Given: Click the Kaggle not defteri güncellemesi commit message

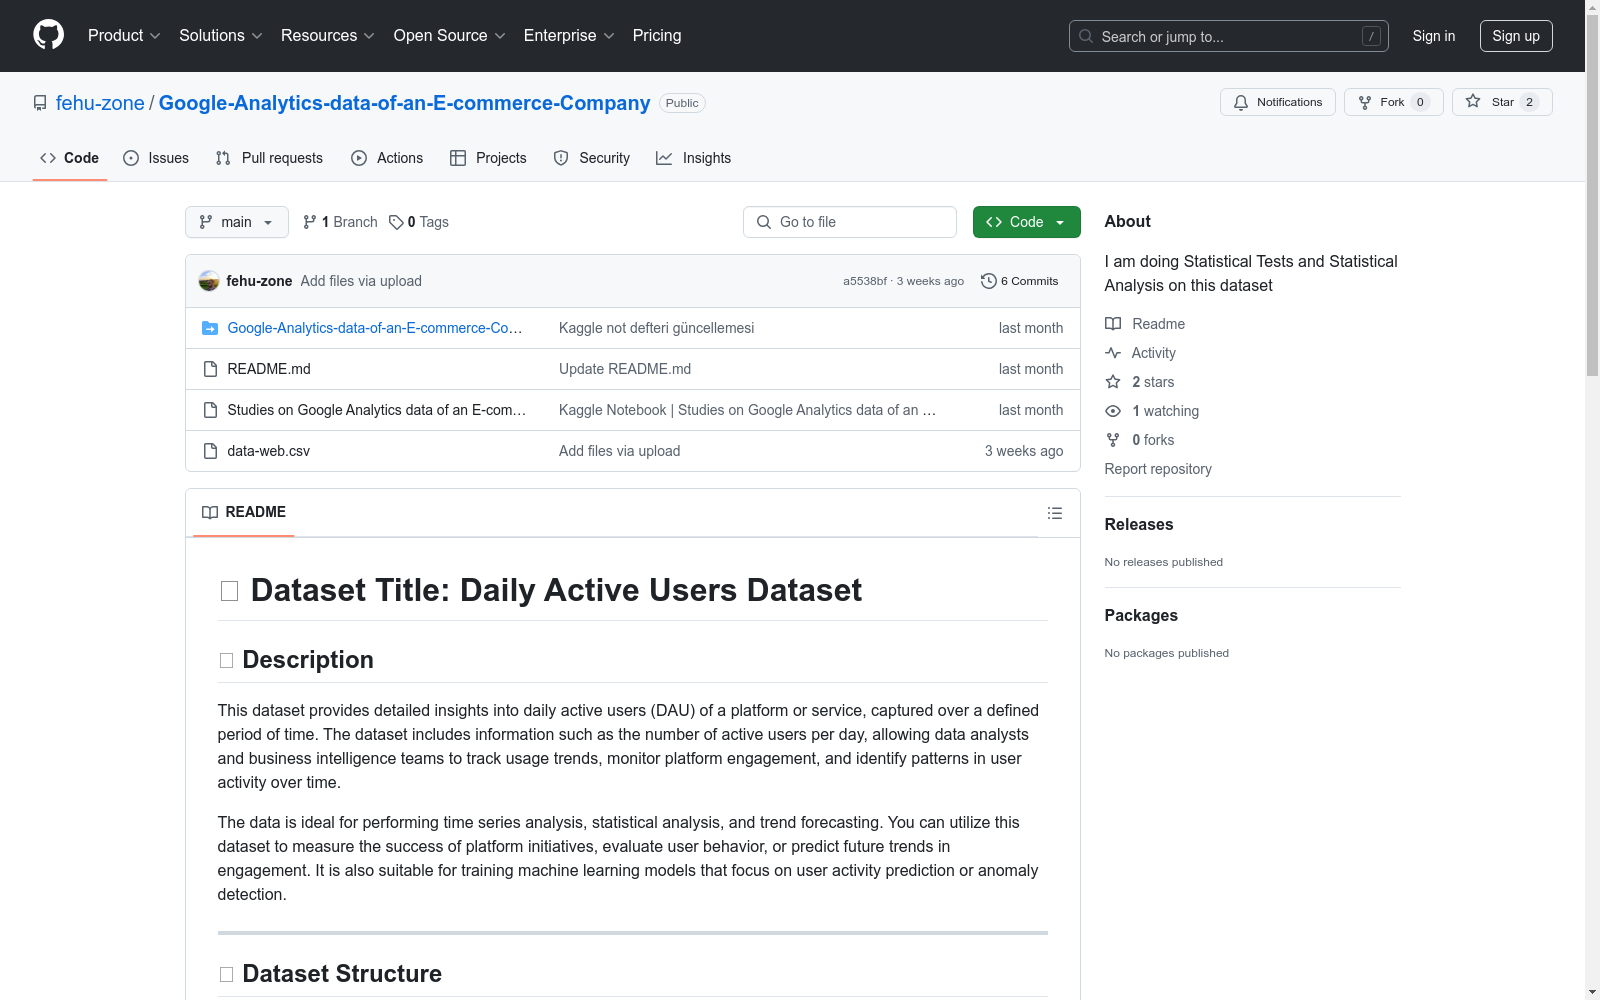Looking at the screenshot, I should click(657, 328).
